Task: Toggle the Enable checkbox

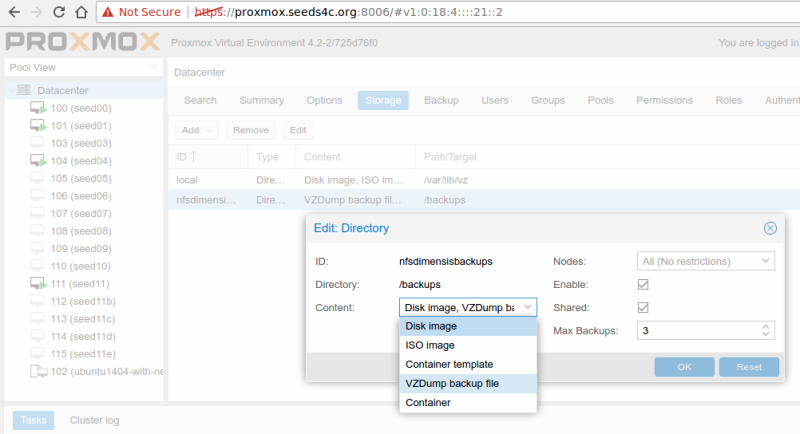Action: coord(644,285)
